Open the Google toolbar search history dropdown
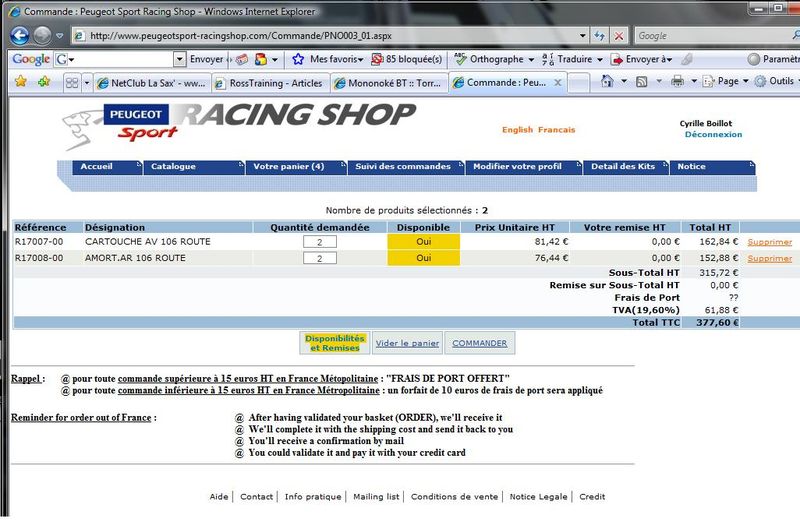 pos(179,59)
